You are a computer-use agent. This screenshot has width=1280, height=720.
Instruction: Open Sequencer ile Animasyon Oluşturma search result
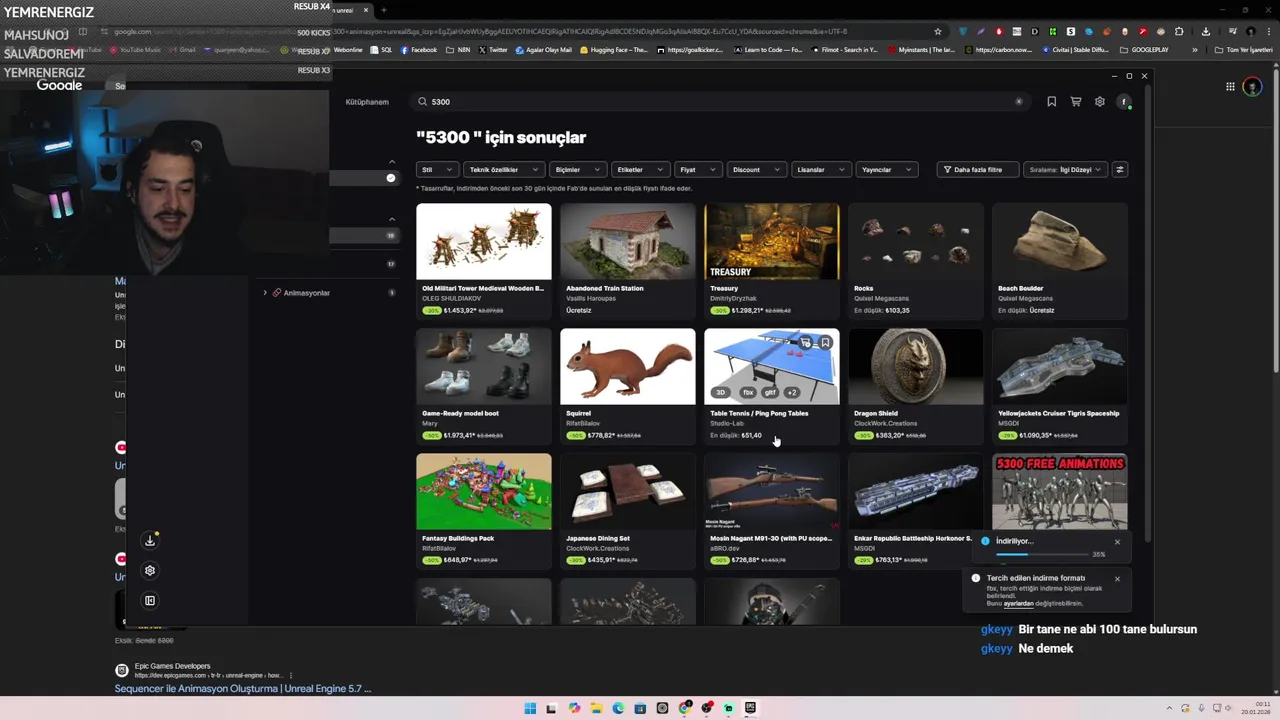click(x=243, y=689)
